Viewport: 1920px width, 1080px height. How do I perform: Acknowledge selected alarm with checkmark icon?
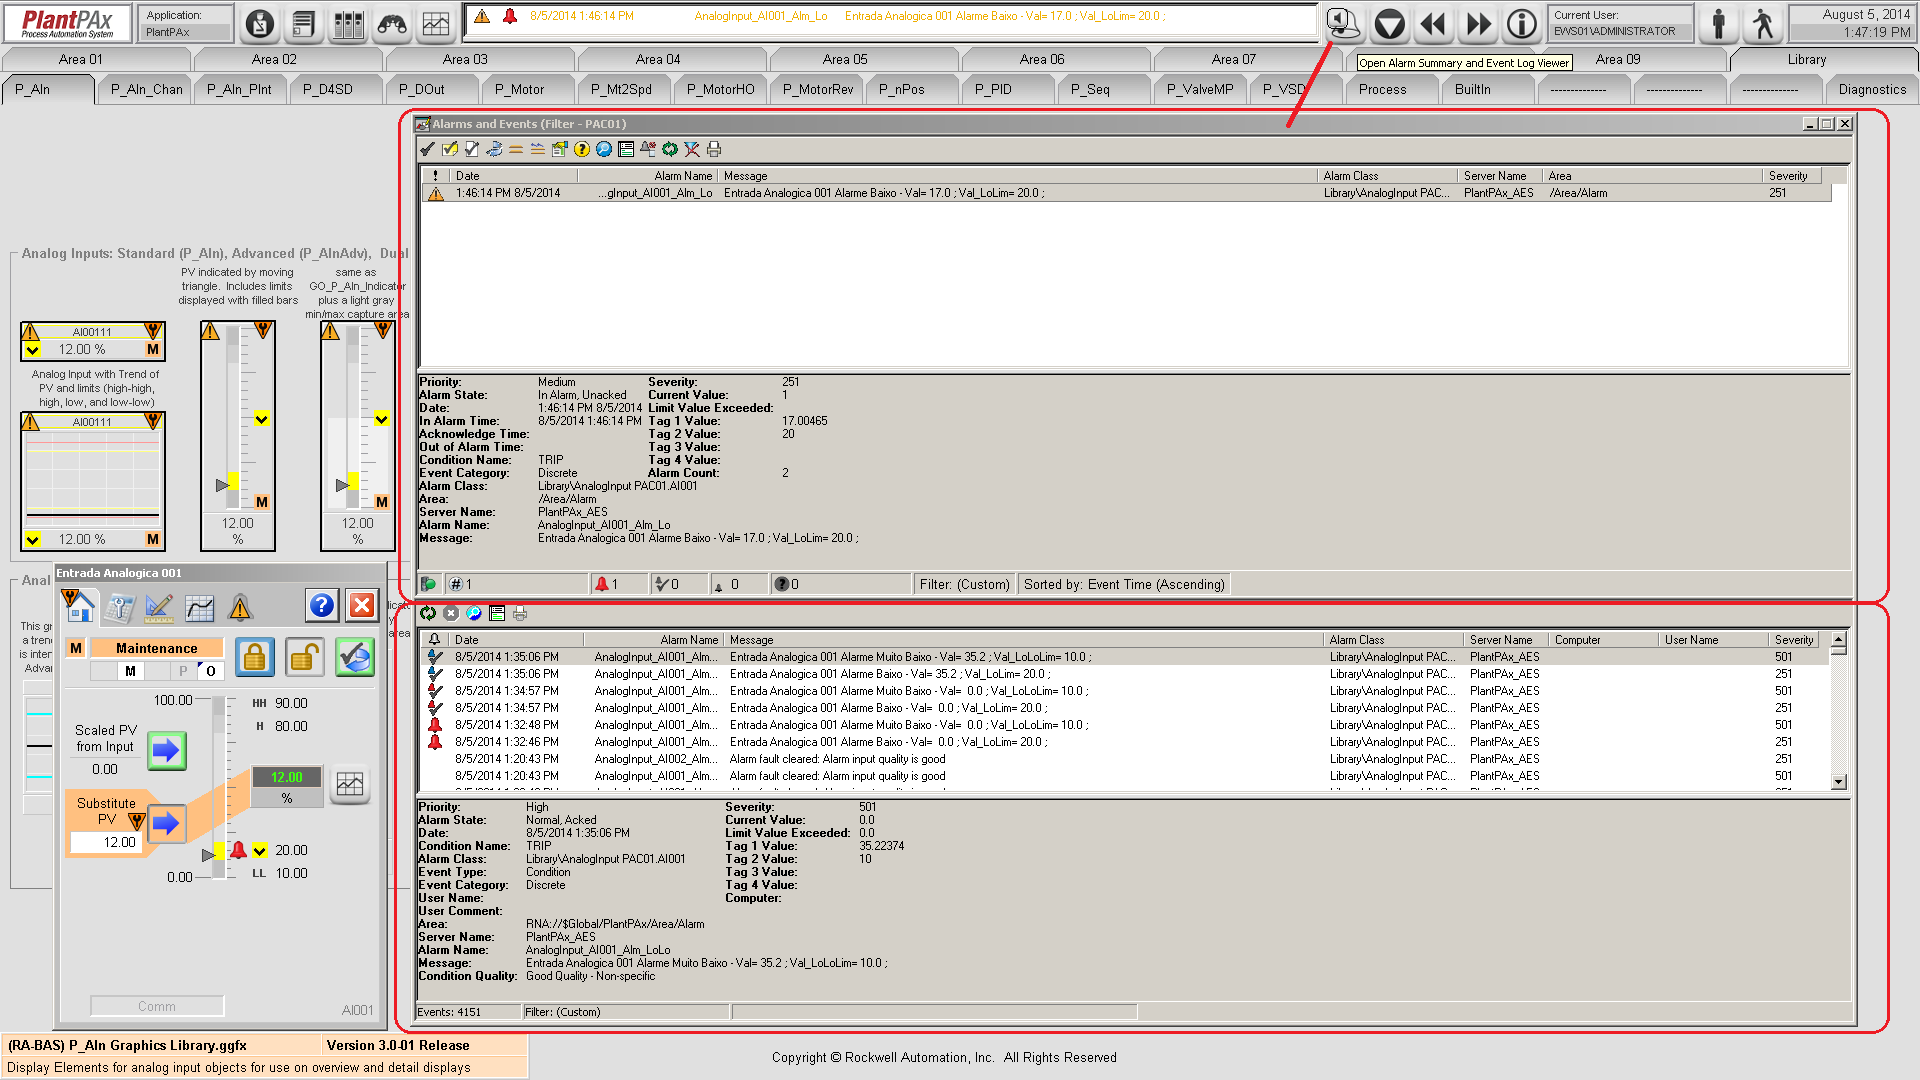pos(428,149)
